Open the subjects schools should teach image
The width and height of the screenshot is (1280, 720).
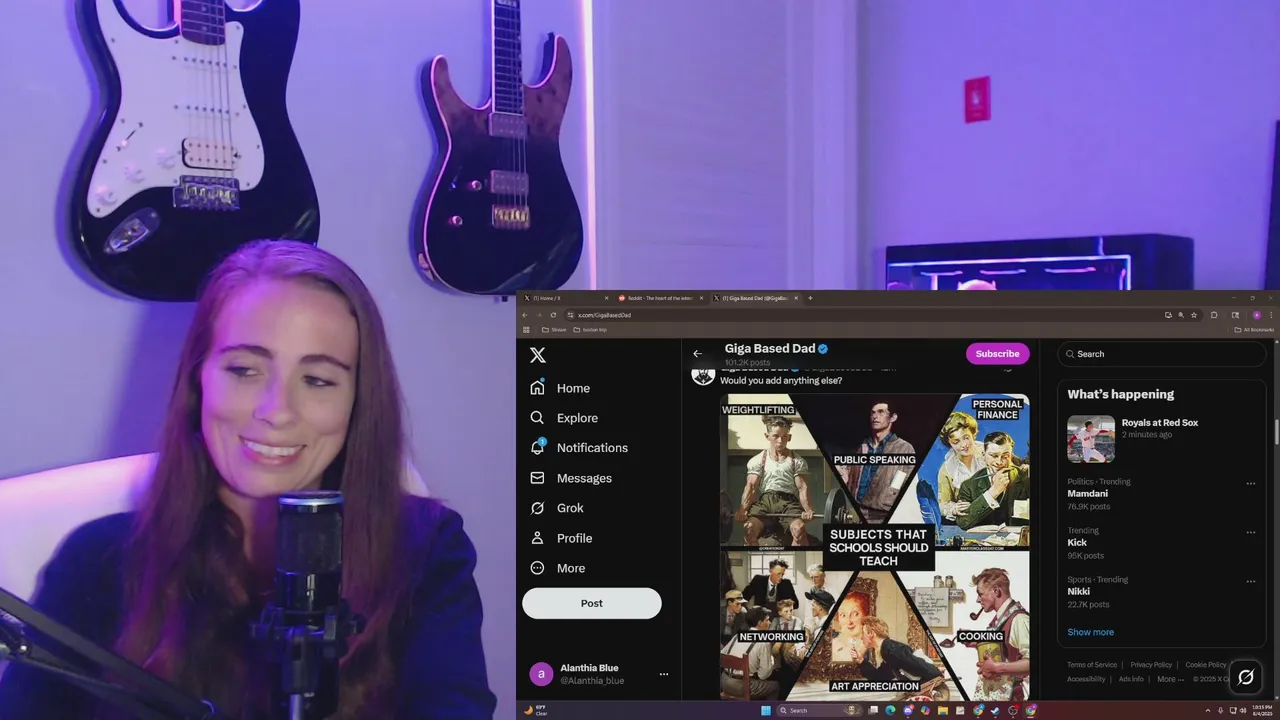point(874,547)
